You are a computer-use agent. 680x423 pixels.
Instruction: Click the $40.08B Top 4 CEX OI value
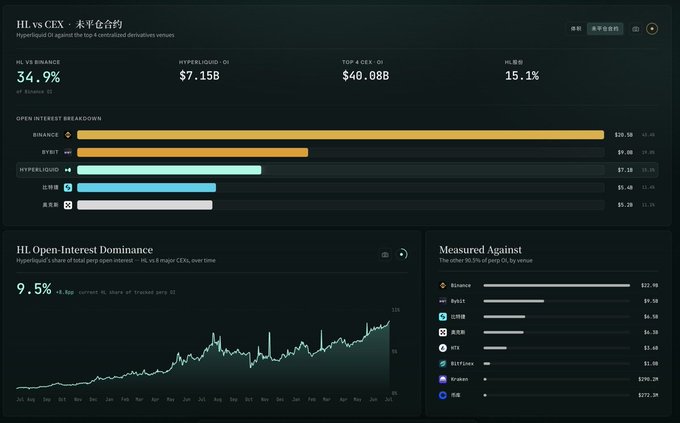click(366, 76)
